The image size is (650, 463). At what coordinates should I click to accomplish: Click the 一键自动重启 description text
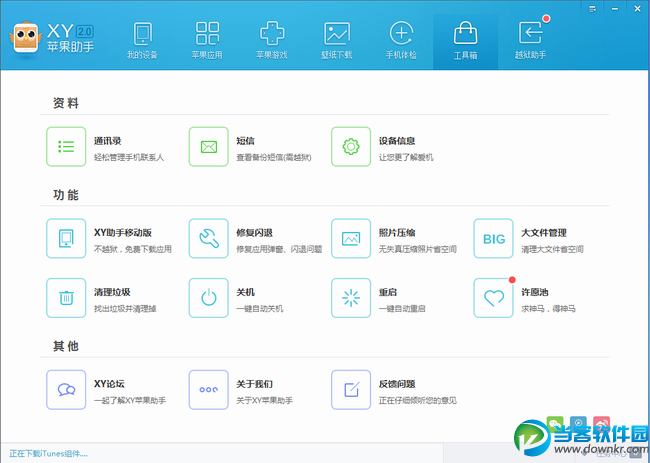point(402,309)
